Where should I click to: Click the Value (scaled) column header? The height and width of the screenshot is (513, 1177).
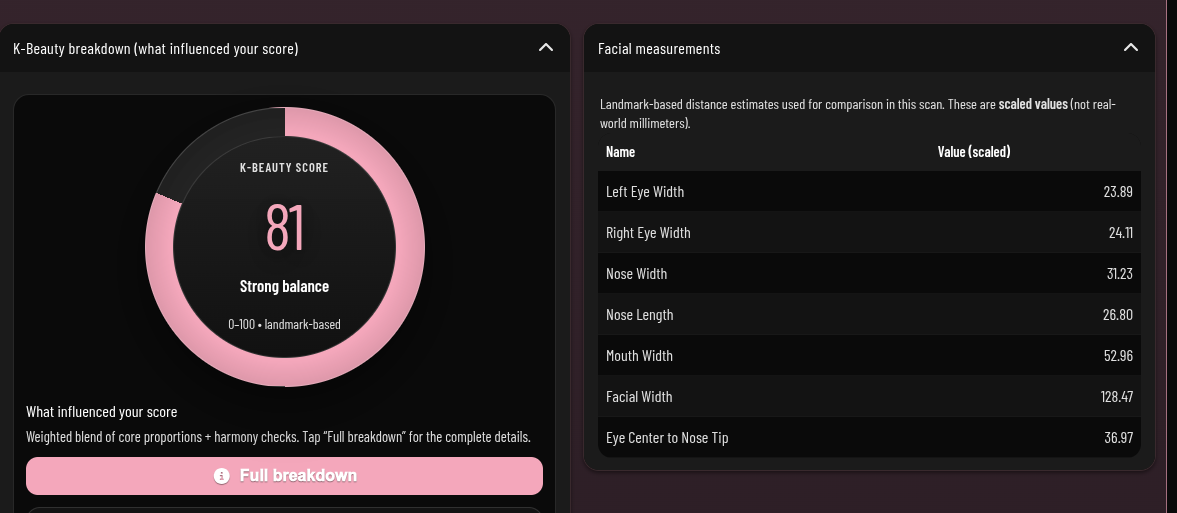point(974,152)
